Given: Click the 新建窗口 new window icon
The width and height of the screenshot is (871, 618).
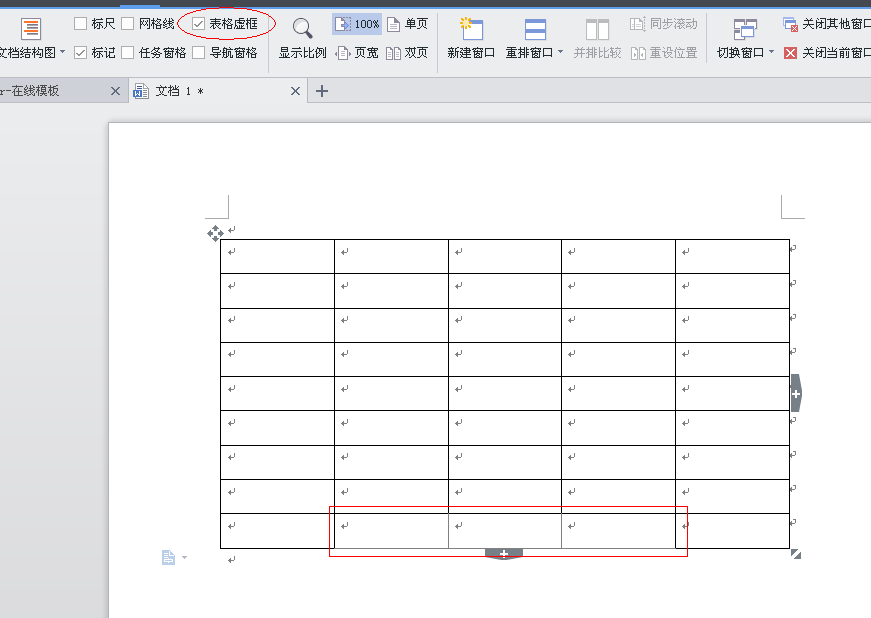Looking at the screenshot, I should (x=471, y=29).
